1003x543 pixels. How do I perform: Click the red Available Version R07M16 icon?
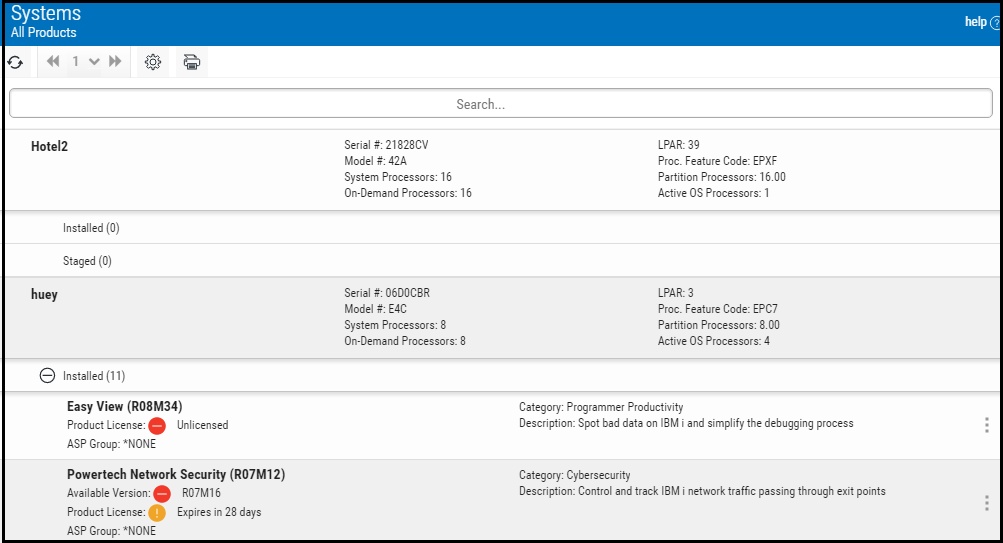(x=162, y=493)
